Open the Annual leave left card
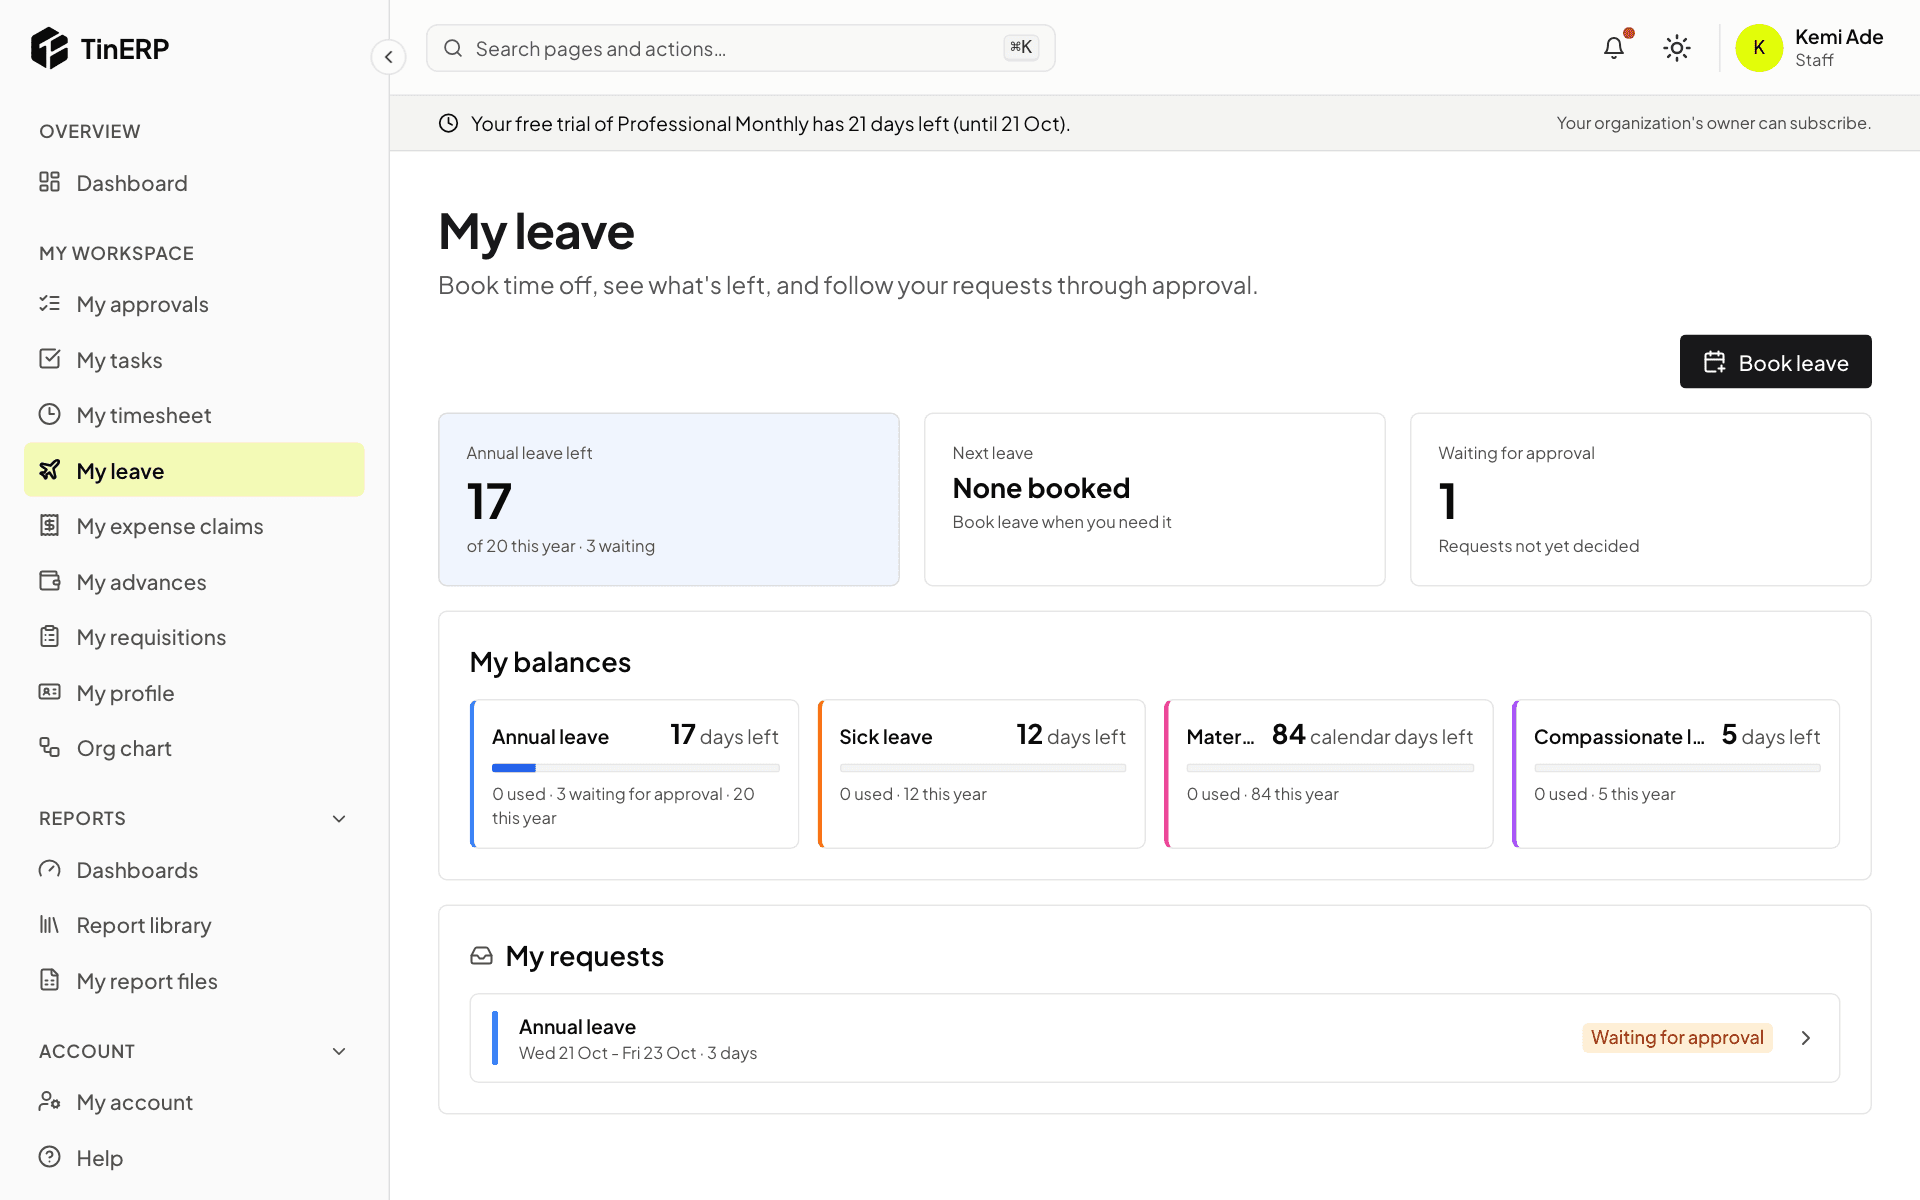 [x=669, y=499]
